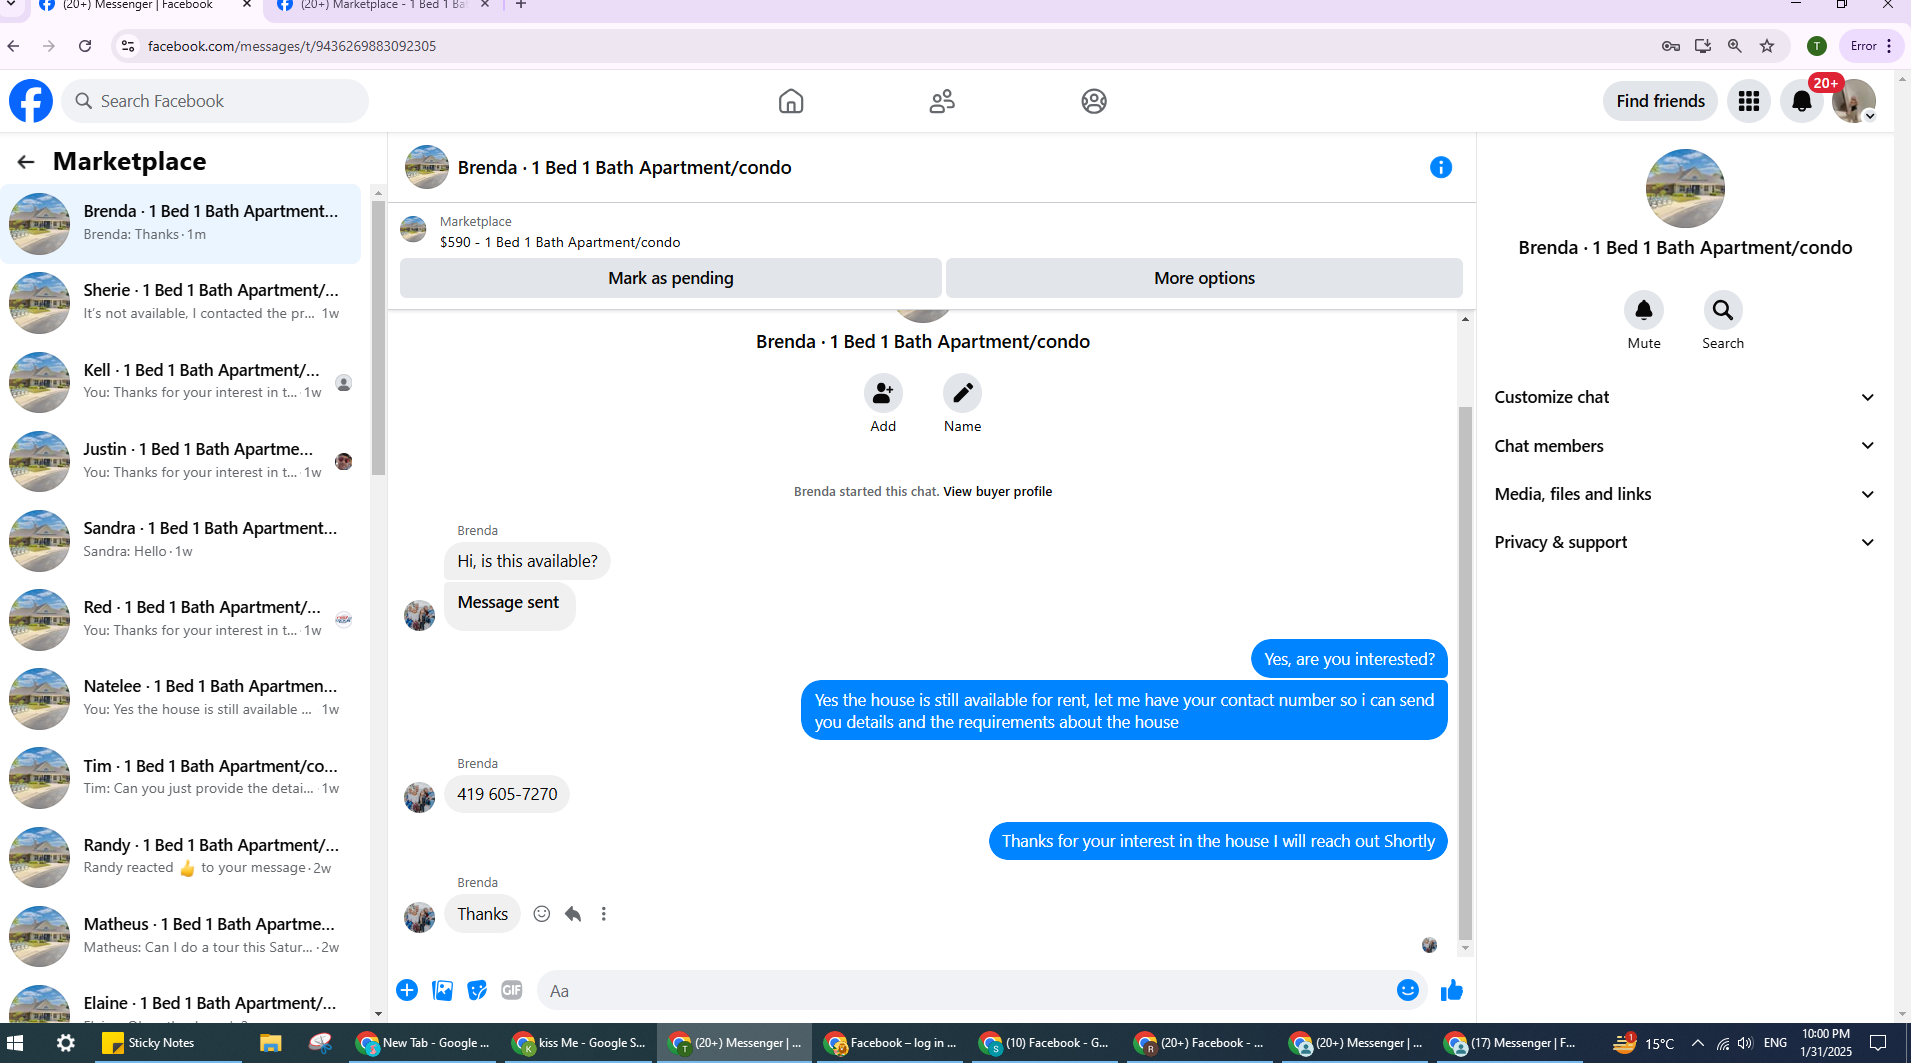Reload the browser page
The width and height of the screenshot is (1911, 1063).
tap(85, 46)
